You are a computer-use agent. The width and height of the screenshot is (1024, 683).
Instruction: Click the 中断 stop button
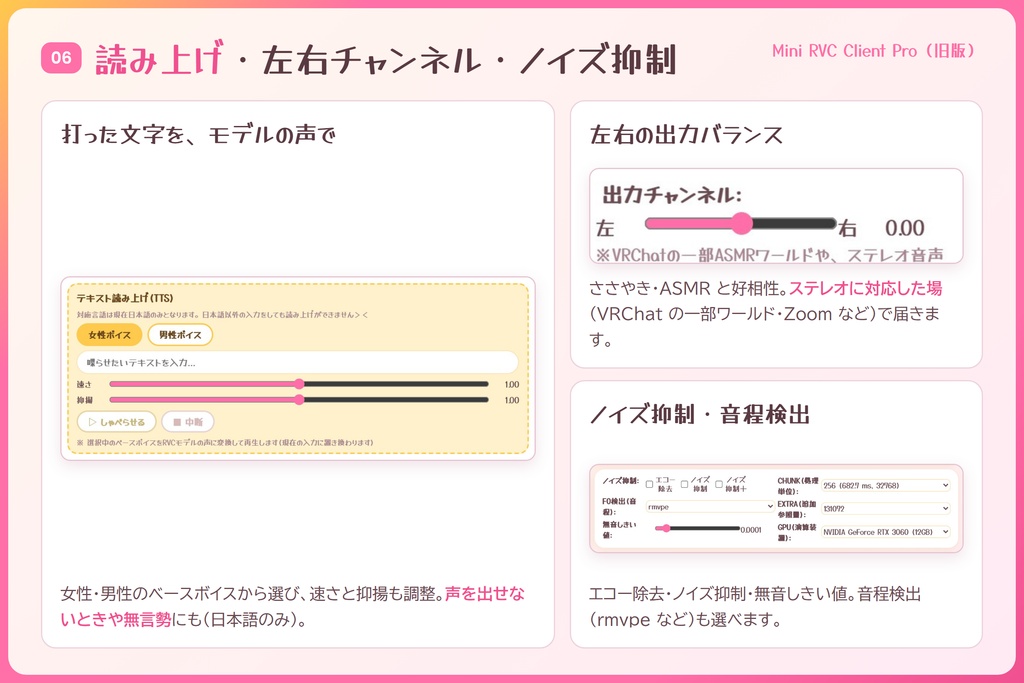click(188, 422)
